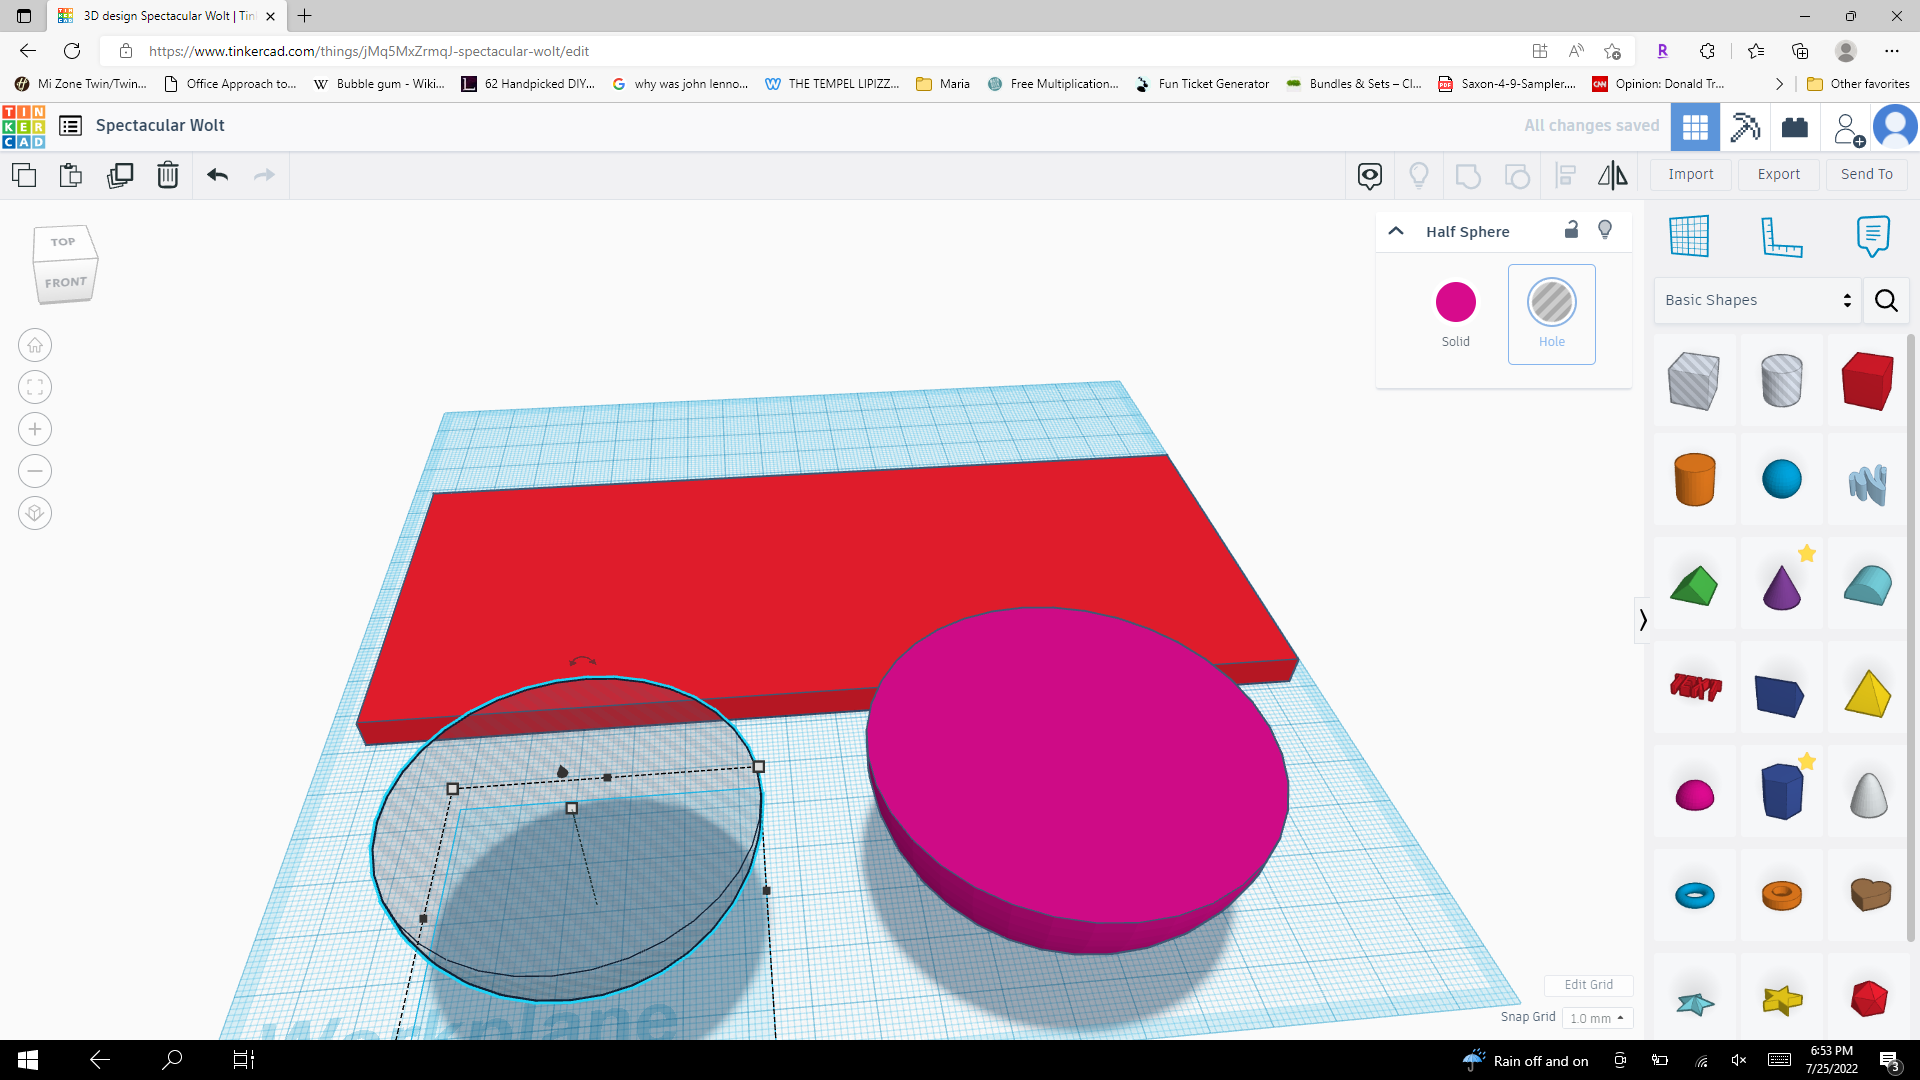
Task: Click the Group shapes icon
Action: click(x=1468, y=176)
